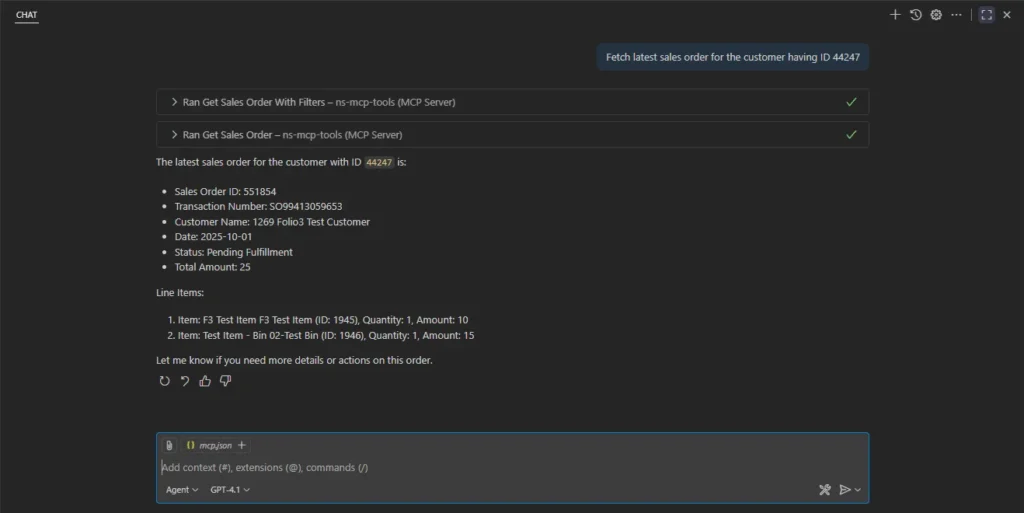Click the attach context paperclip icon
The image size is (1024, 513).
pyautogui.click(x=169, y=445)
